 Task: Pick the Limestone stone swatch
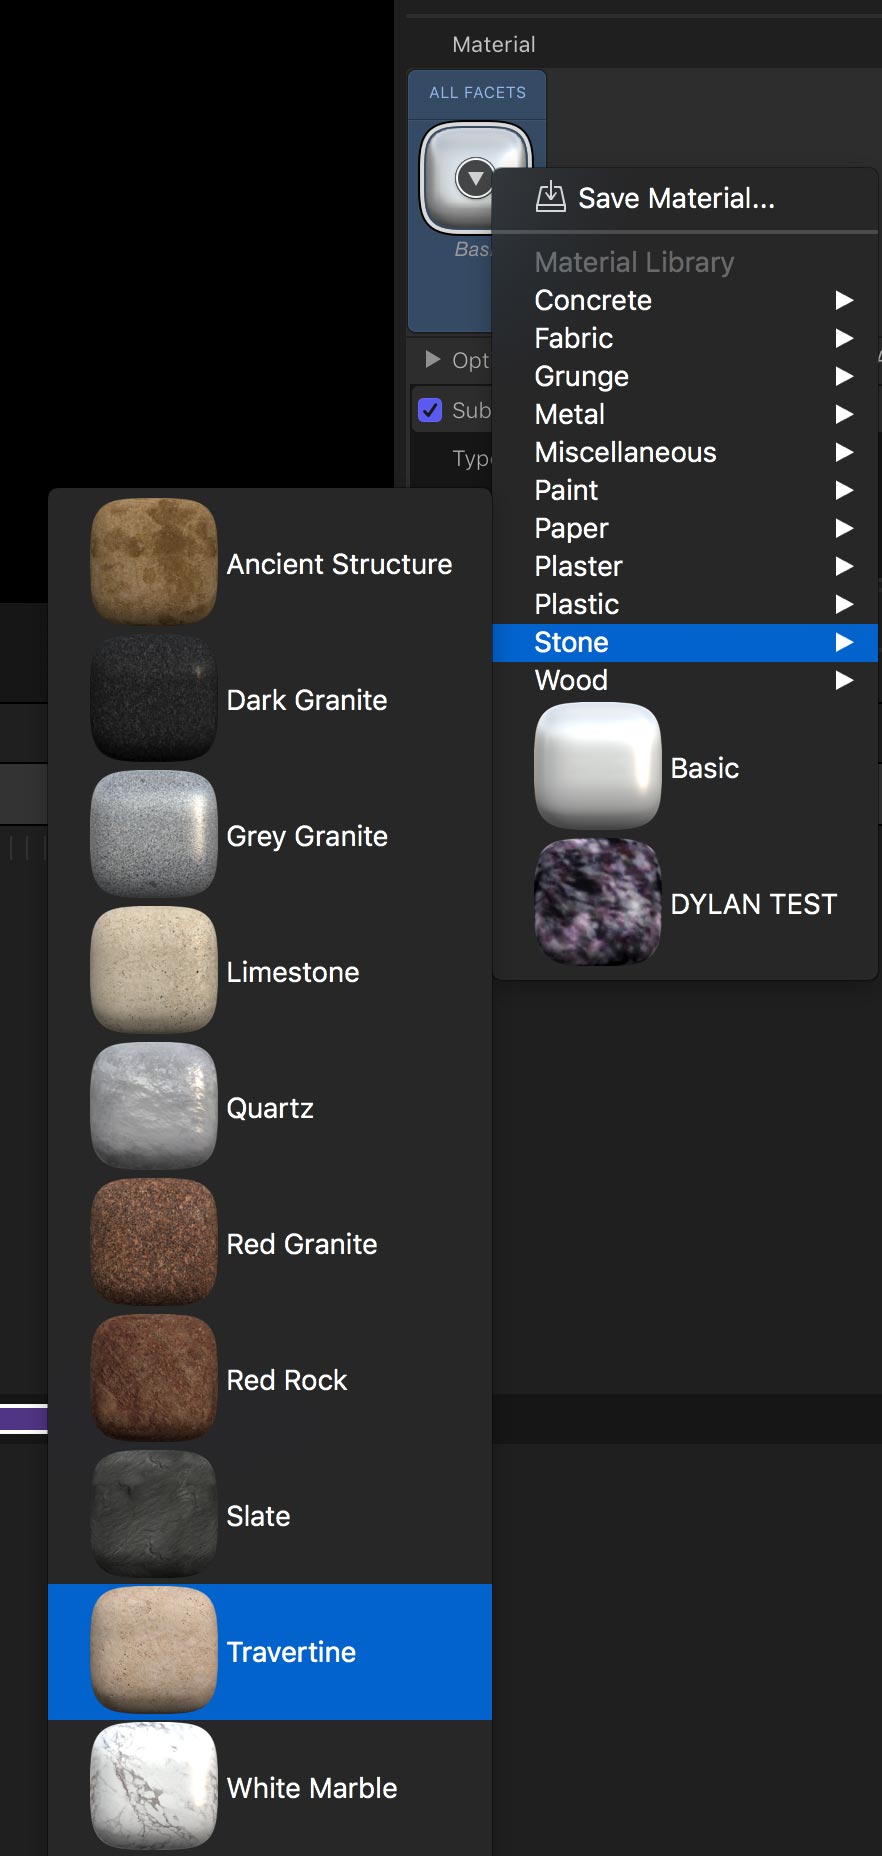point(154,970)
